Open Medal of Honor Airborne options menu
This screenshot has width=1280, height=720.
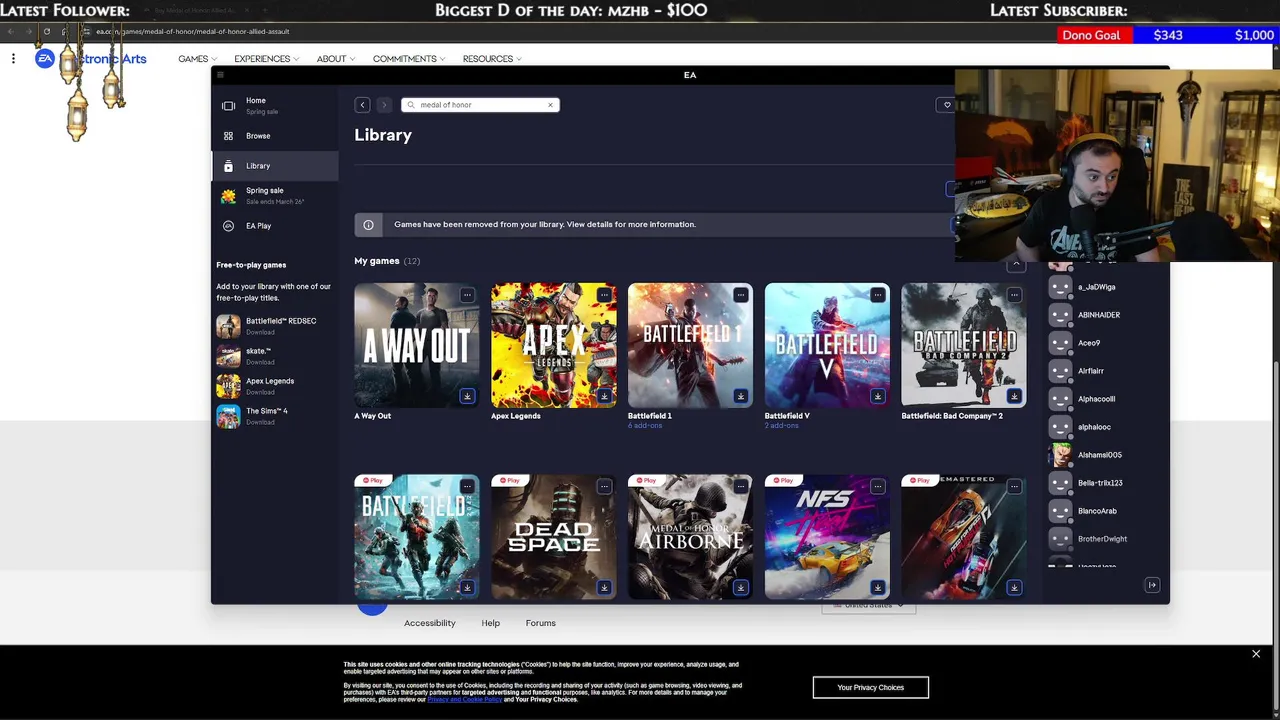tap(741, 486)
